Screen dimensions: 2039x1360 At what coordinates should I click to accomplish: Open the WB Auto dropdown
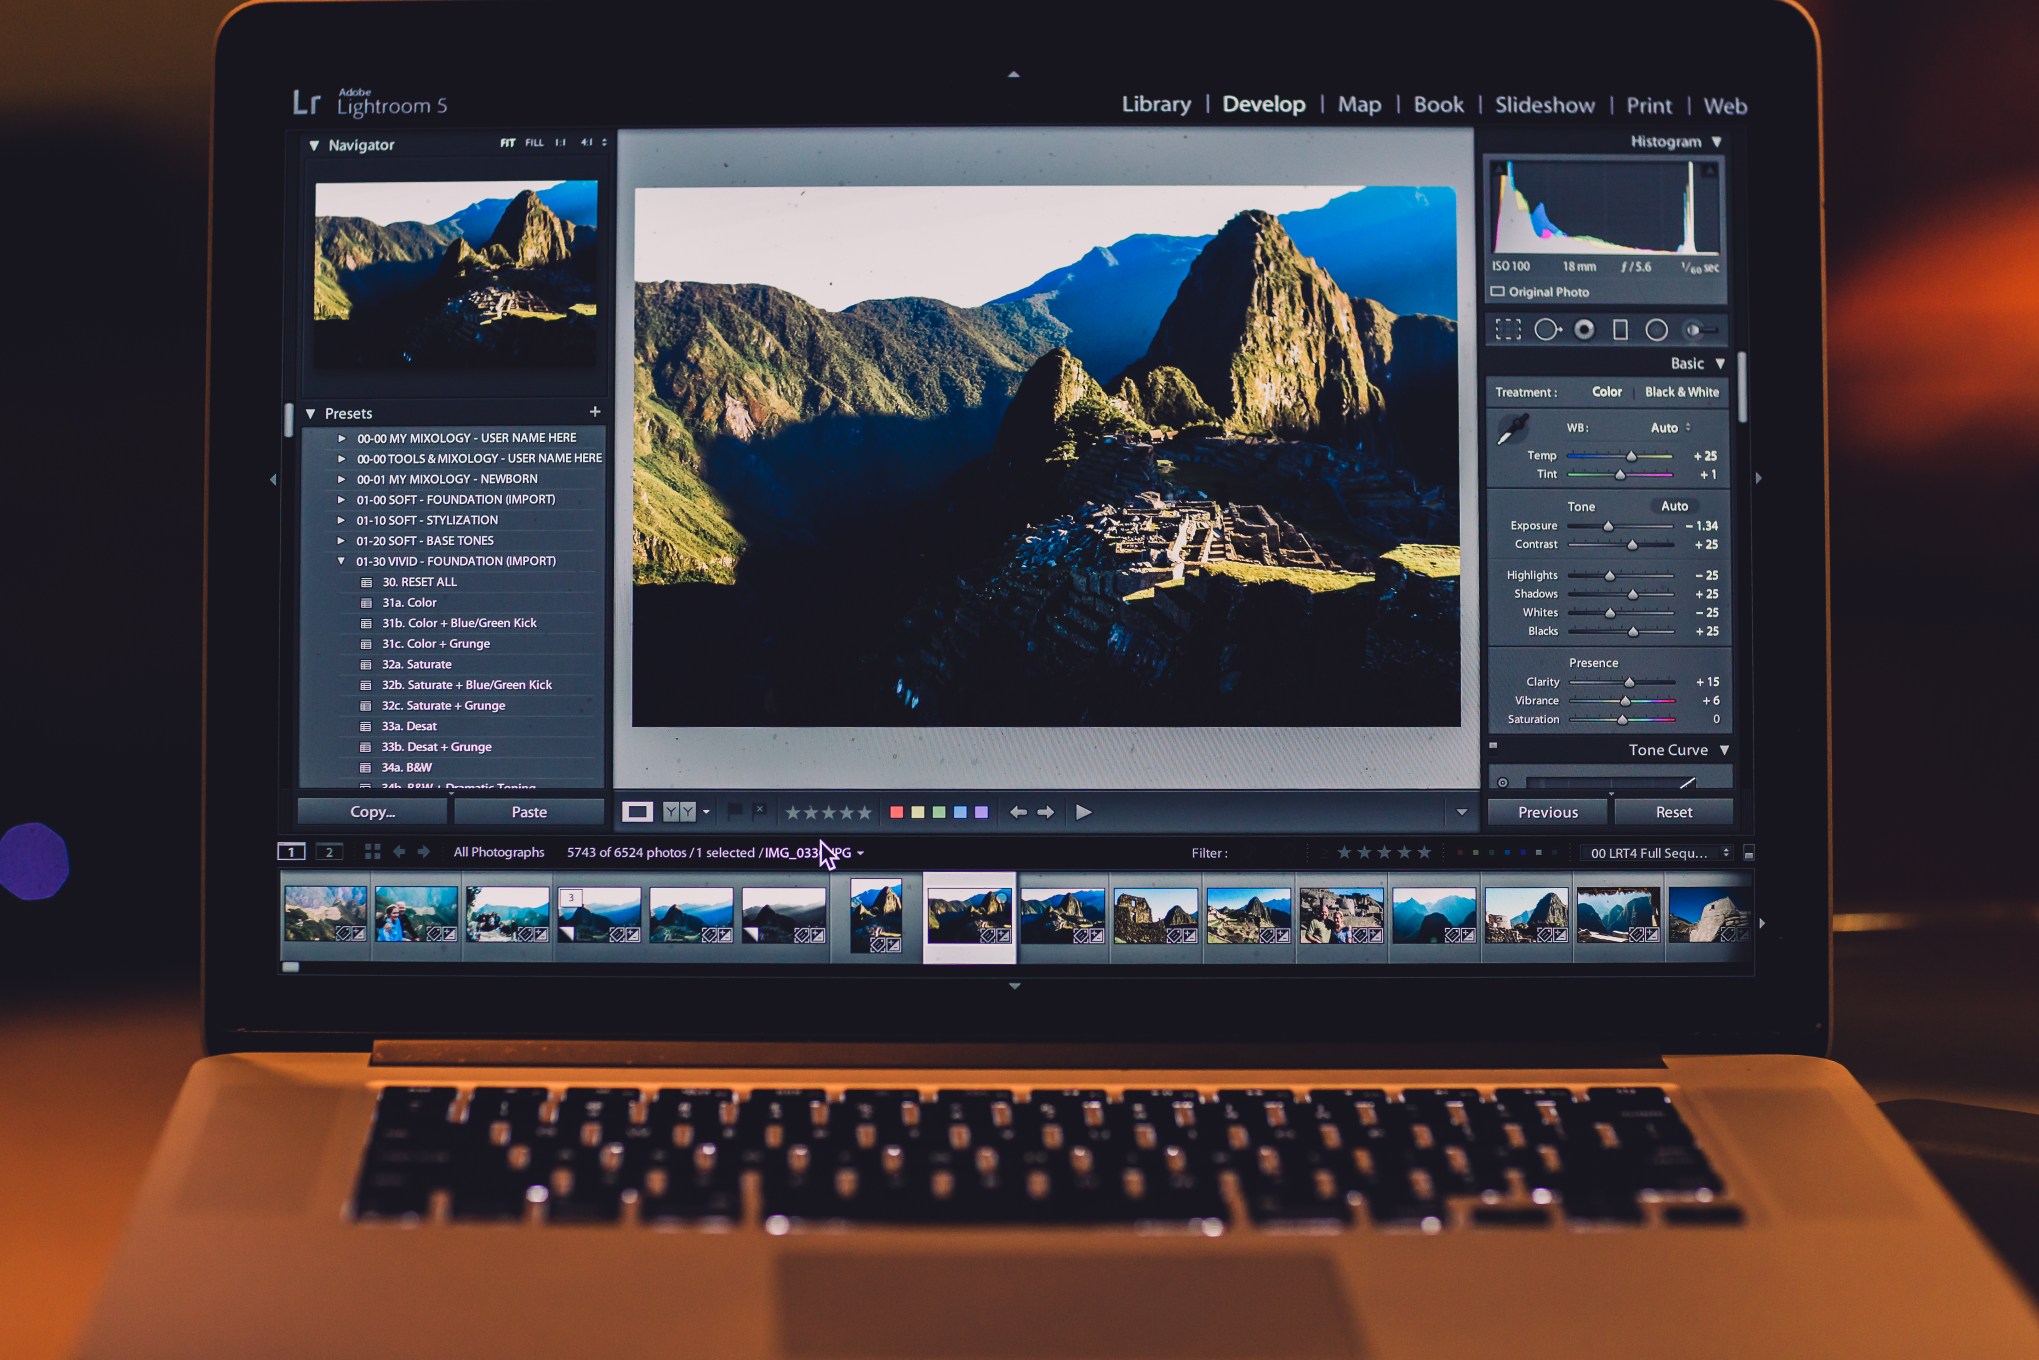coord(1670,428)
